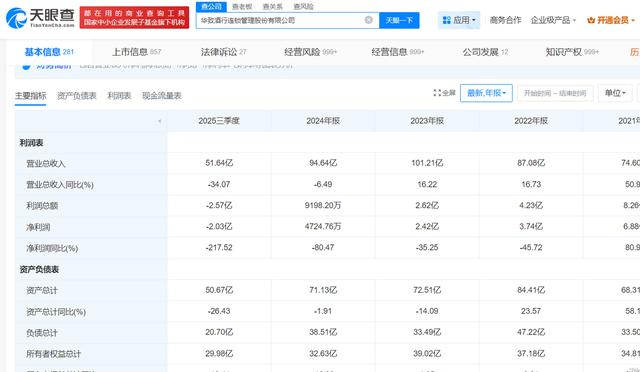Click the 2022年报 column header
640x372 pixels.
click(531, 121)
